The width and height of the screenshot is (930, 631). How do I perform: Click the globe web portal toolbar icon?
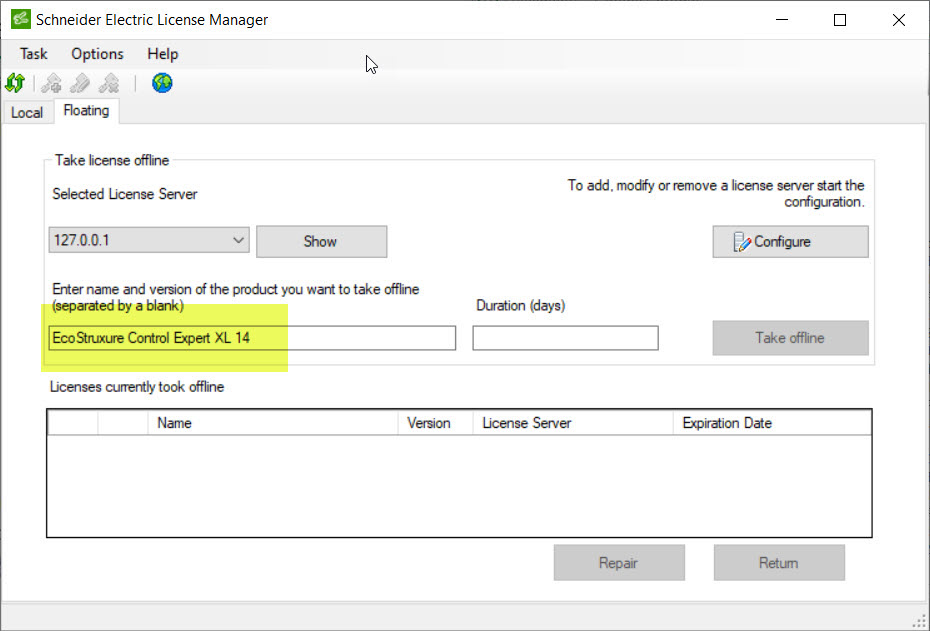tap(162, 83)
